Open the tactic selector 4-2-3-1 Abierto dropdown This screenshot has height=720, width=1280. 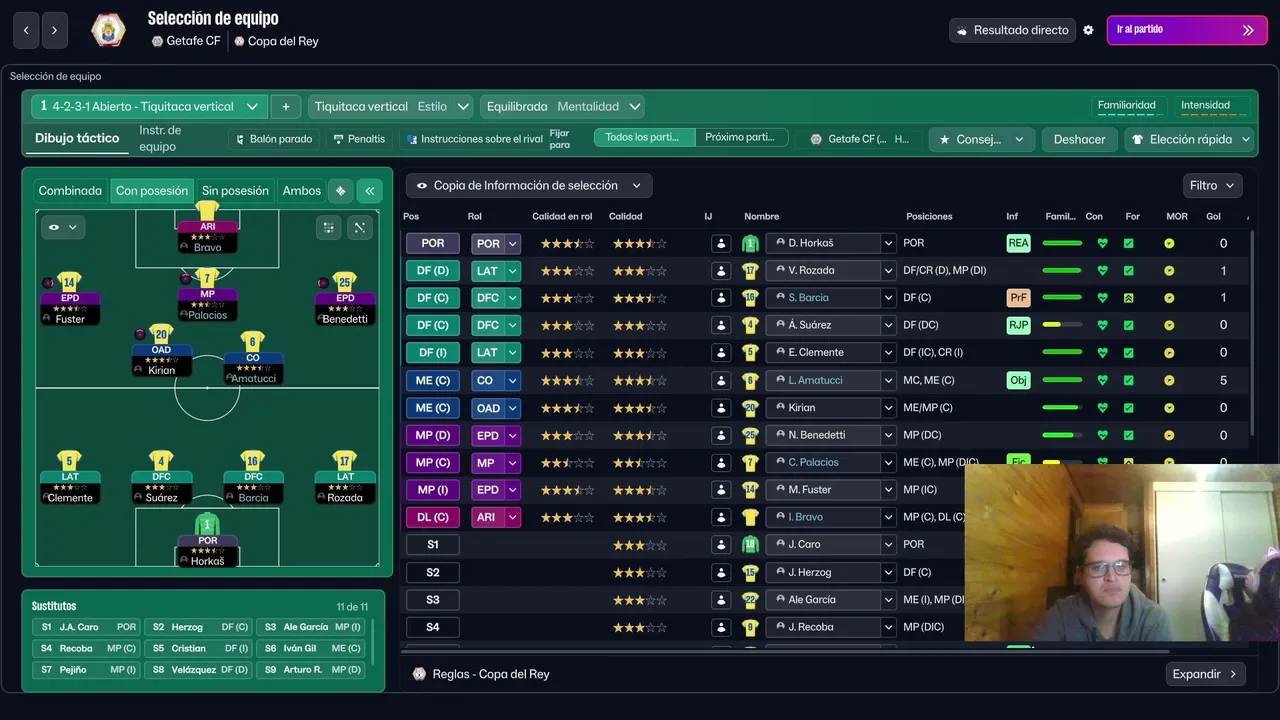(x=149, y=106)
